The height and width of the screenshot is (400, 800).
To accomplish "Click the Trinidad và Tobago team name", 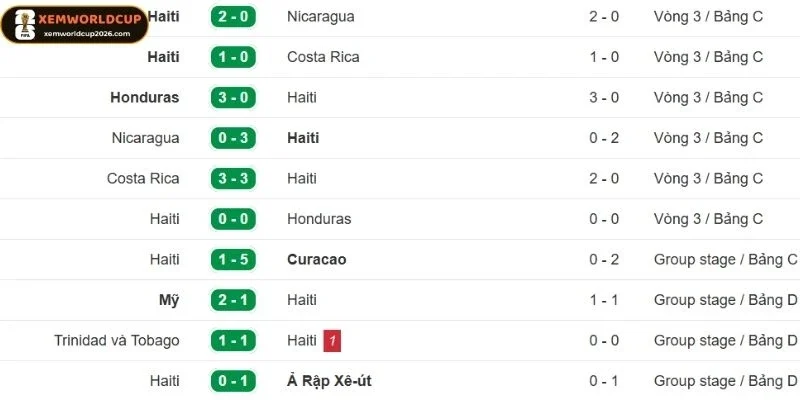I will 117,340.
